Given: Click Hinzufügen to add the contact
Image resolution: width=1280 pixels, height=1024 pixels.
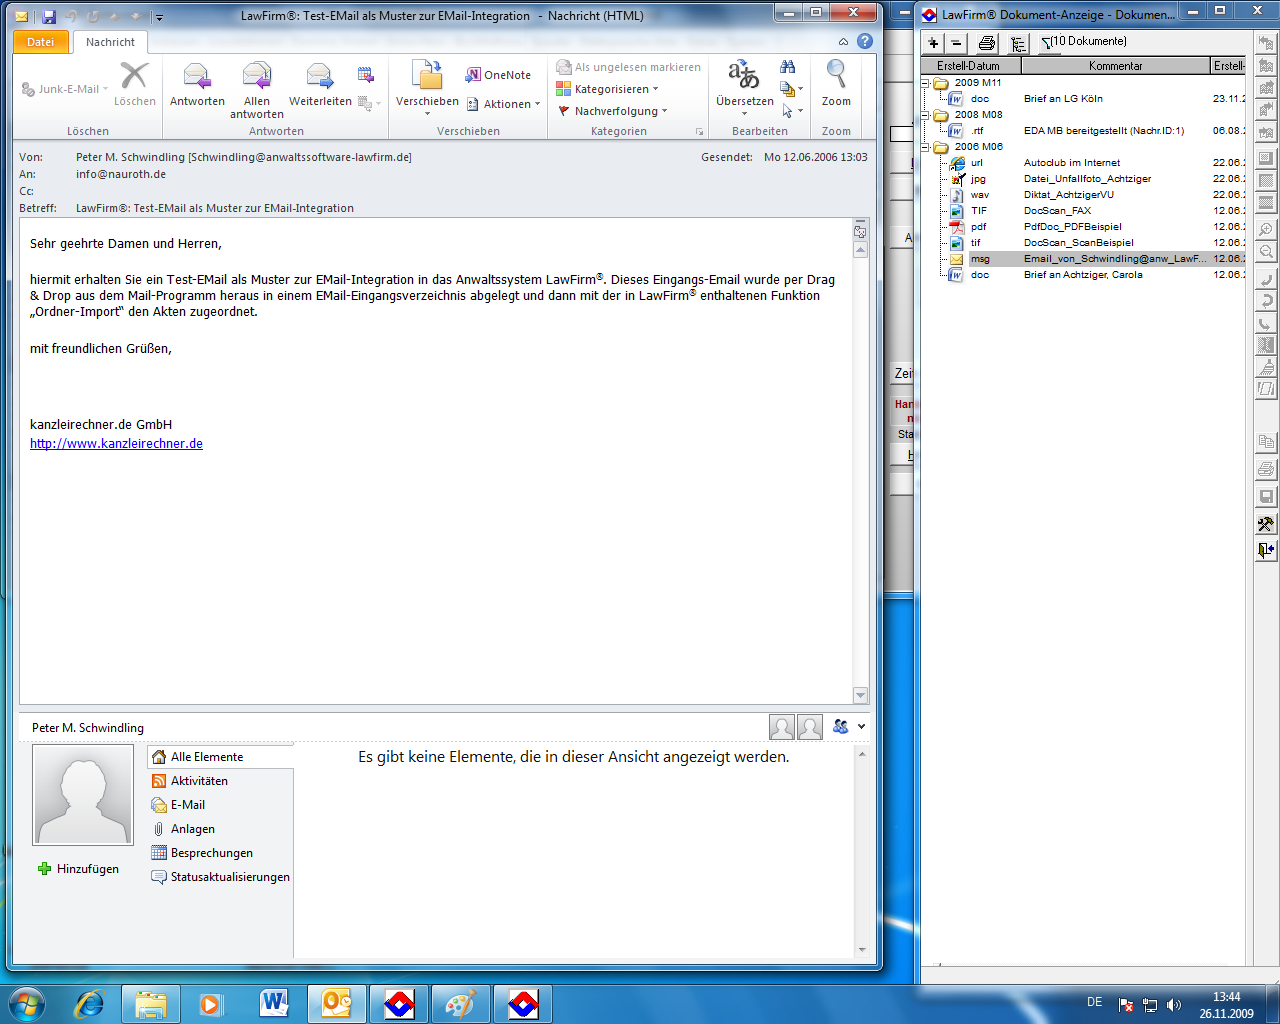Looking at the screenshot, I should [x=78, y=869].
